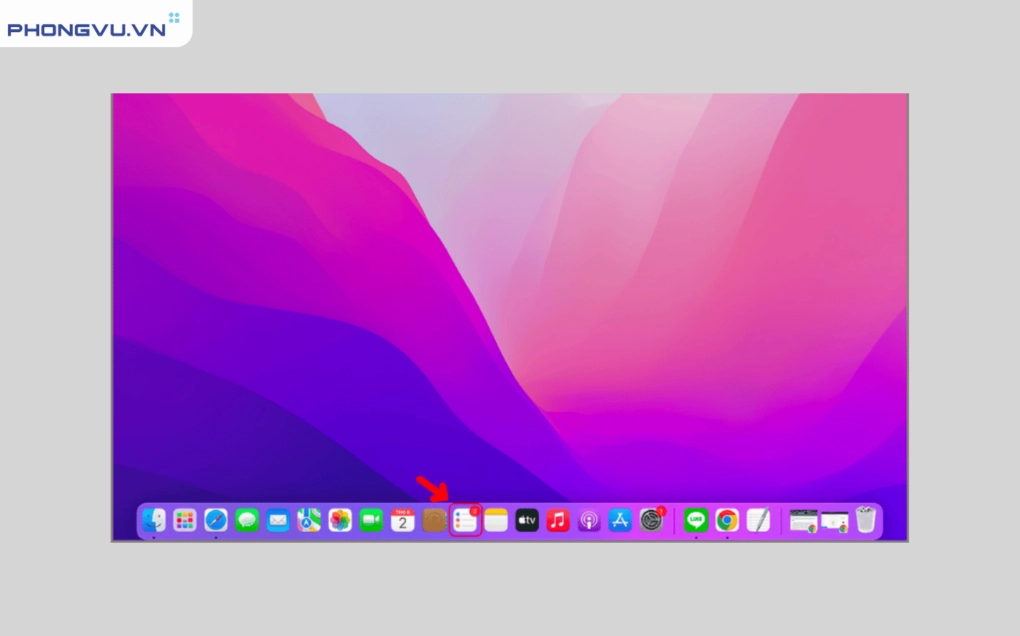Launch the Apple TV app
Viewport: 1020px width, 636px height.
(x=527, y=520)
